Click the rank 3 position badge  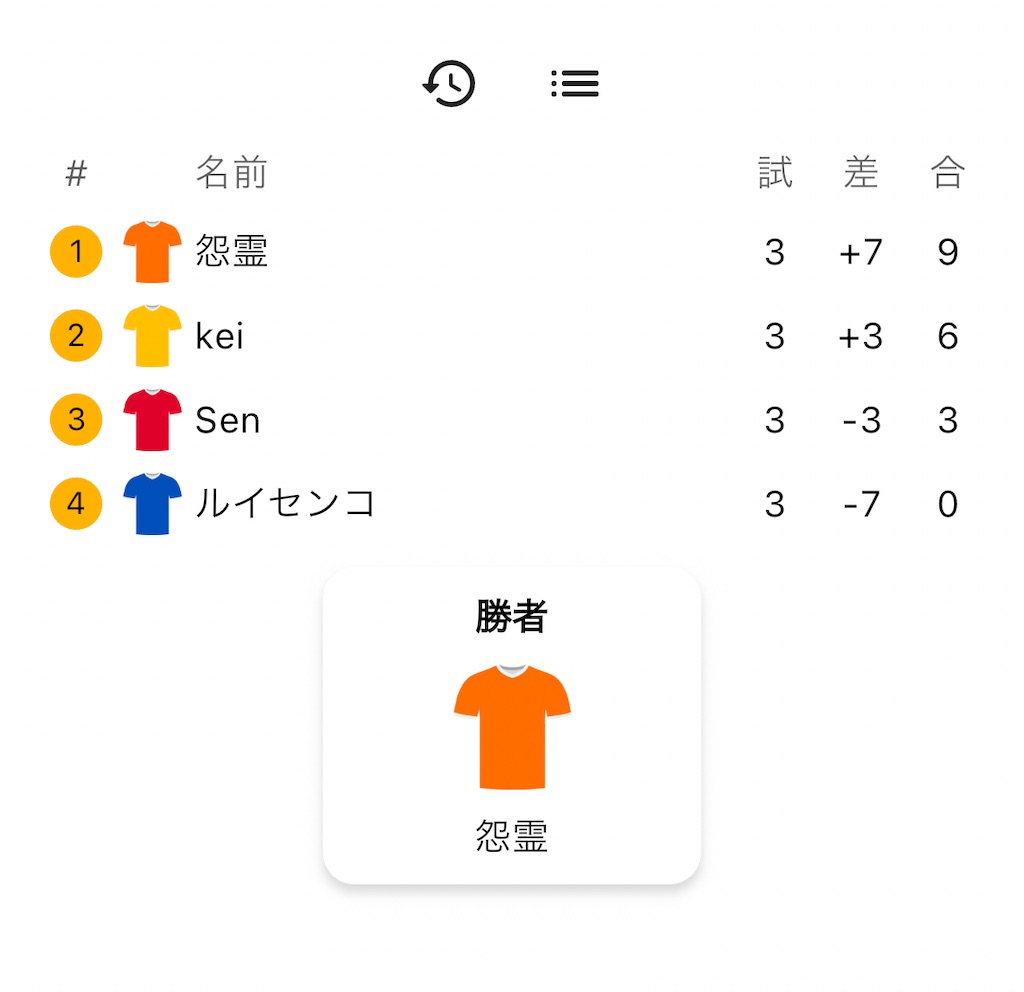pyautogui.click(x=76, y=420)
